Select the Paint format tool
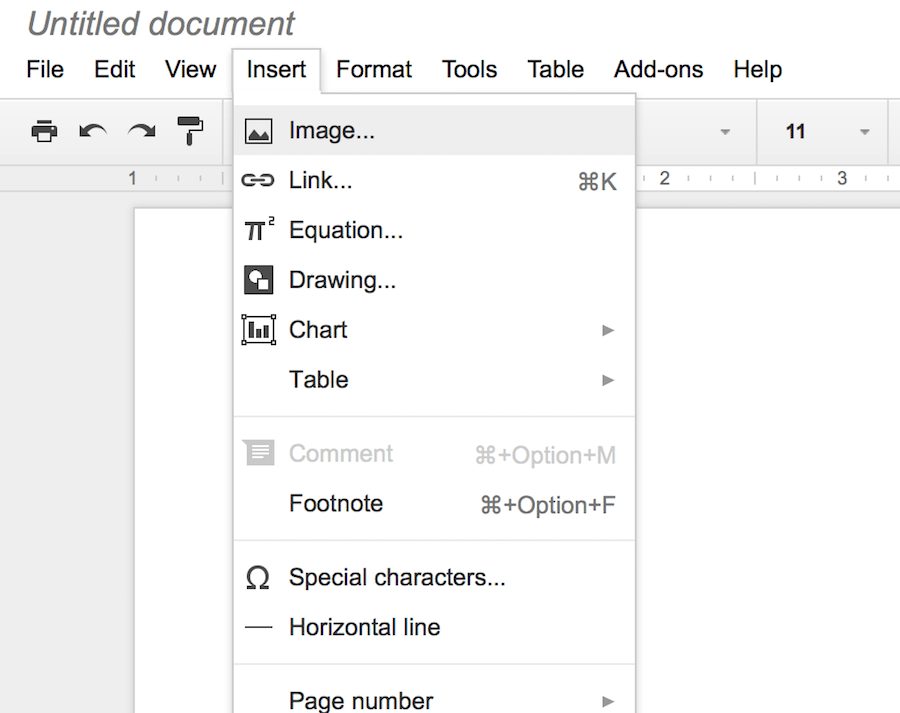 point(189,131)
